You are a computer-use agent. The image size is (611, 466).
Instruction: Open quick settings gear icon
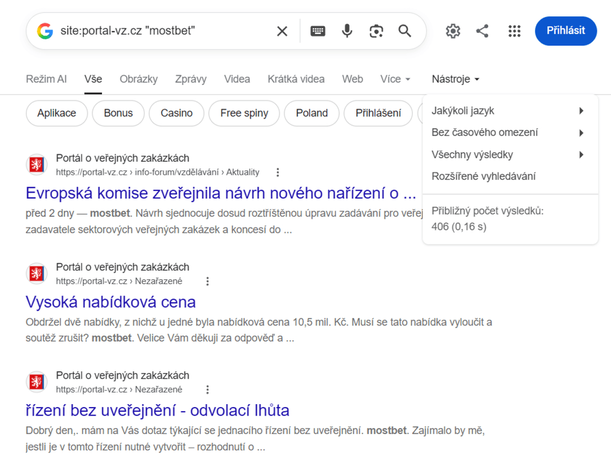[453, 31]
